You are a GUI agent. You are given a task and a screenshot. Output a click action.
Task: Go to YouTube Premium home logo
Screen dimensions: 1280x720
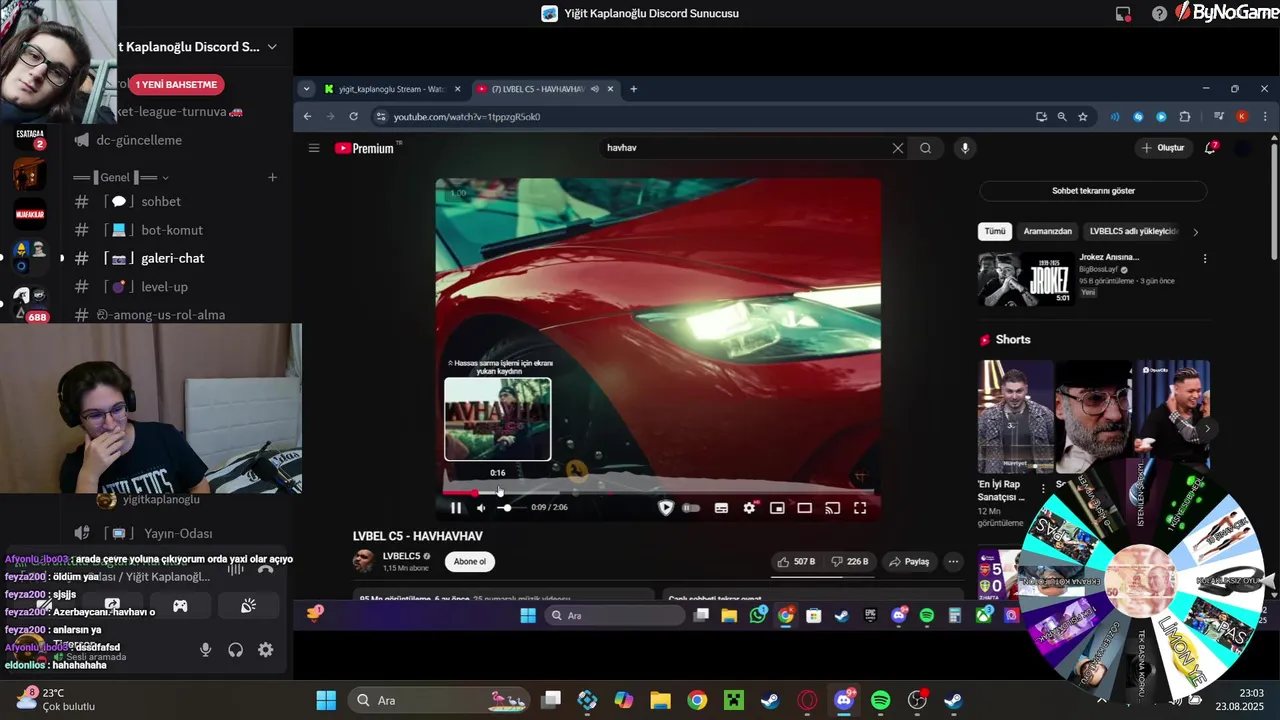364,148
